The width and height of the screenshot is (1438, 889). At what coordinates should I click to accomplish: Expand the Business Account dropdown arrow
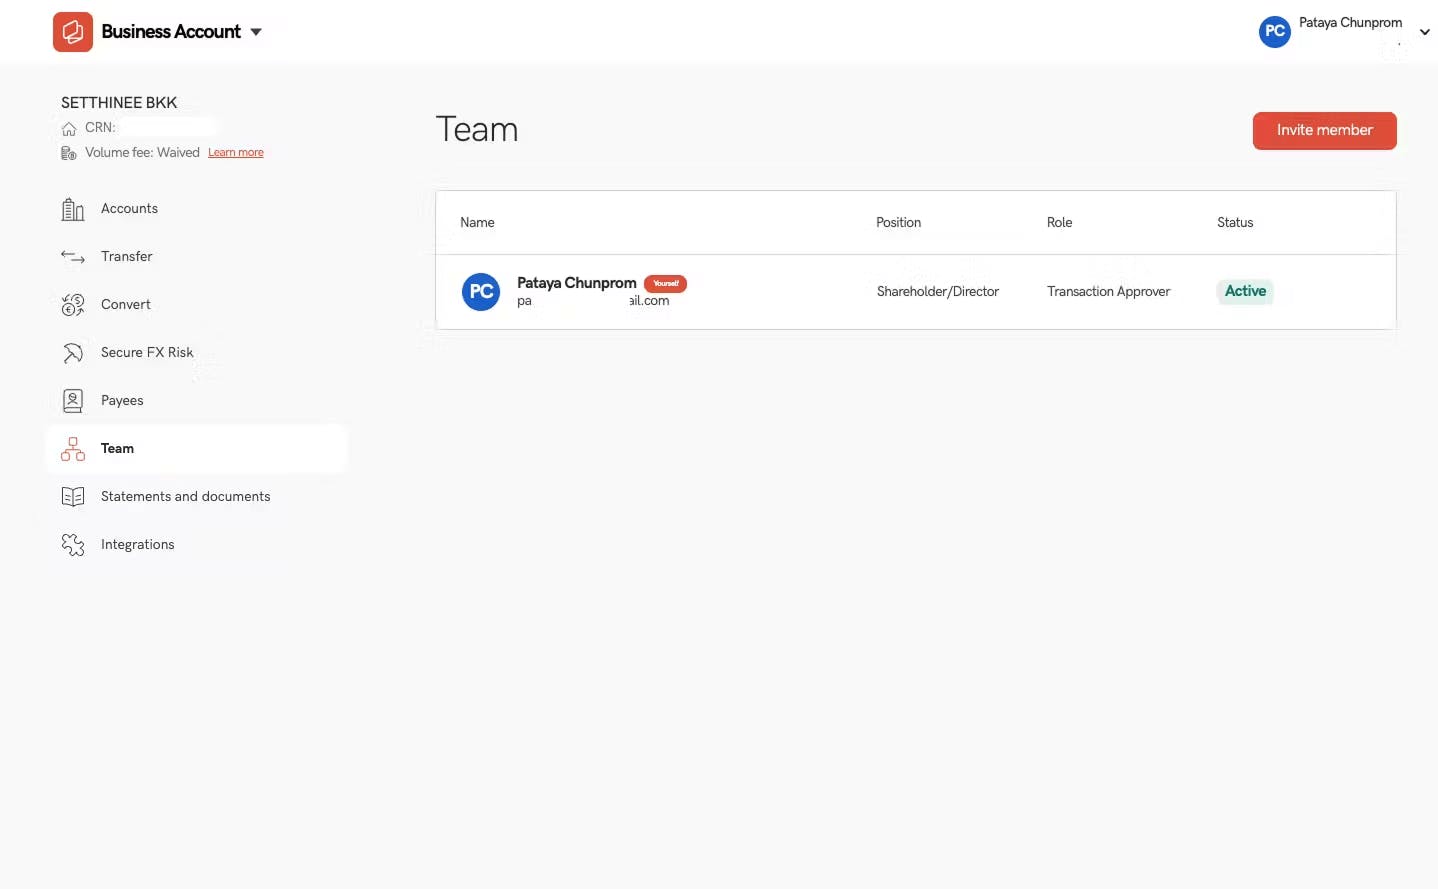point(256,32)
